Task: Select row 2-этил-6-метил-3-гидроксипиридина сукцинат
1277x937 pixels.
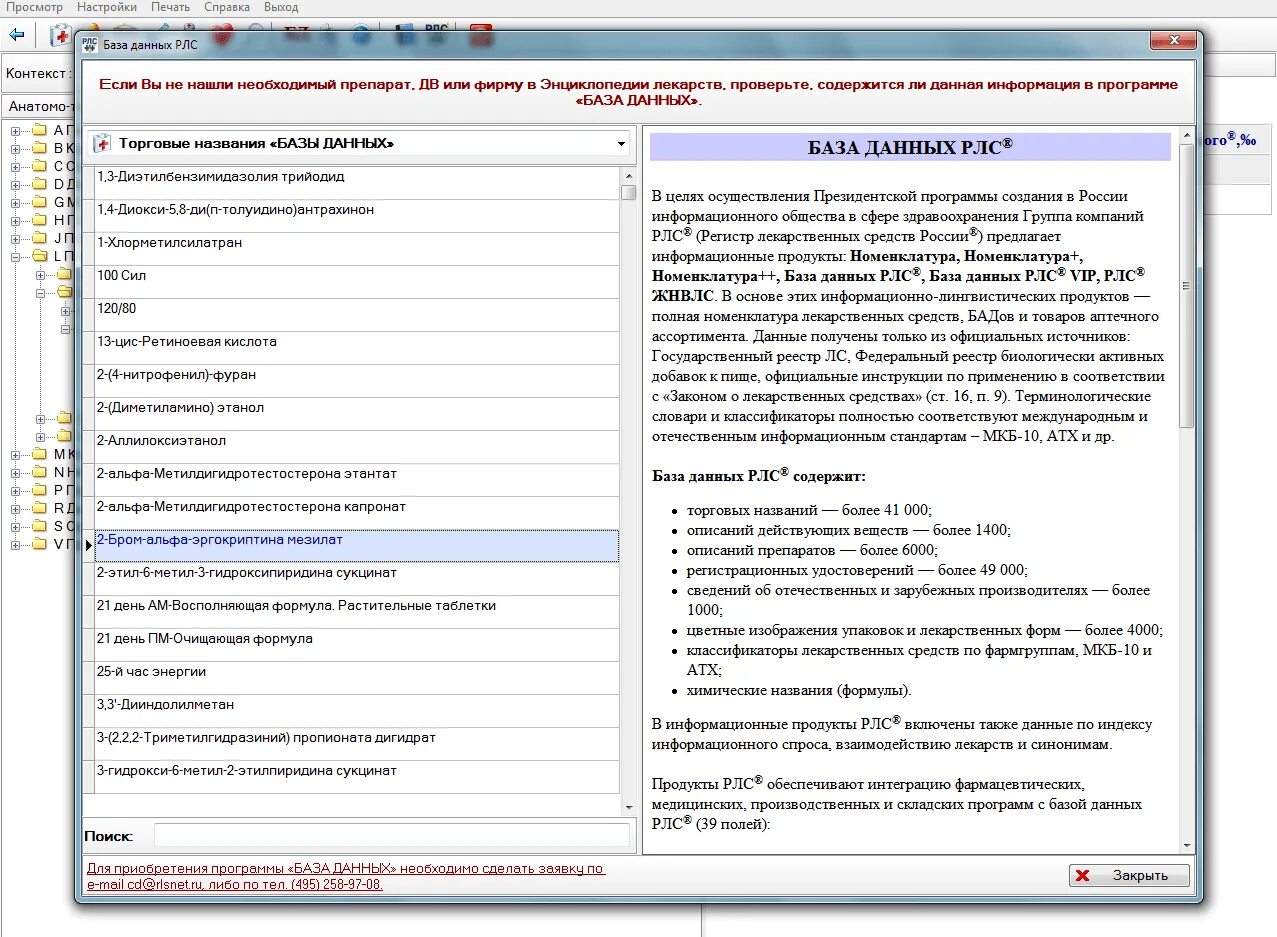Action: (x=357, y=579)
